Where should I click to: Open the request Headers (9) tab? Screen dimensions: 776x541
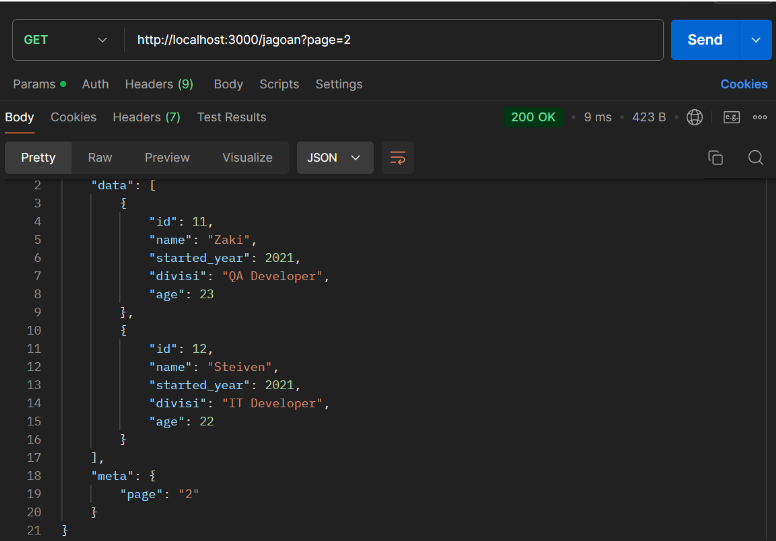point(159,84)
